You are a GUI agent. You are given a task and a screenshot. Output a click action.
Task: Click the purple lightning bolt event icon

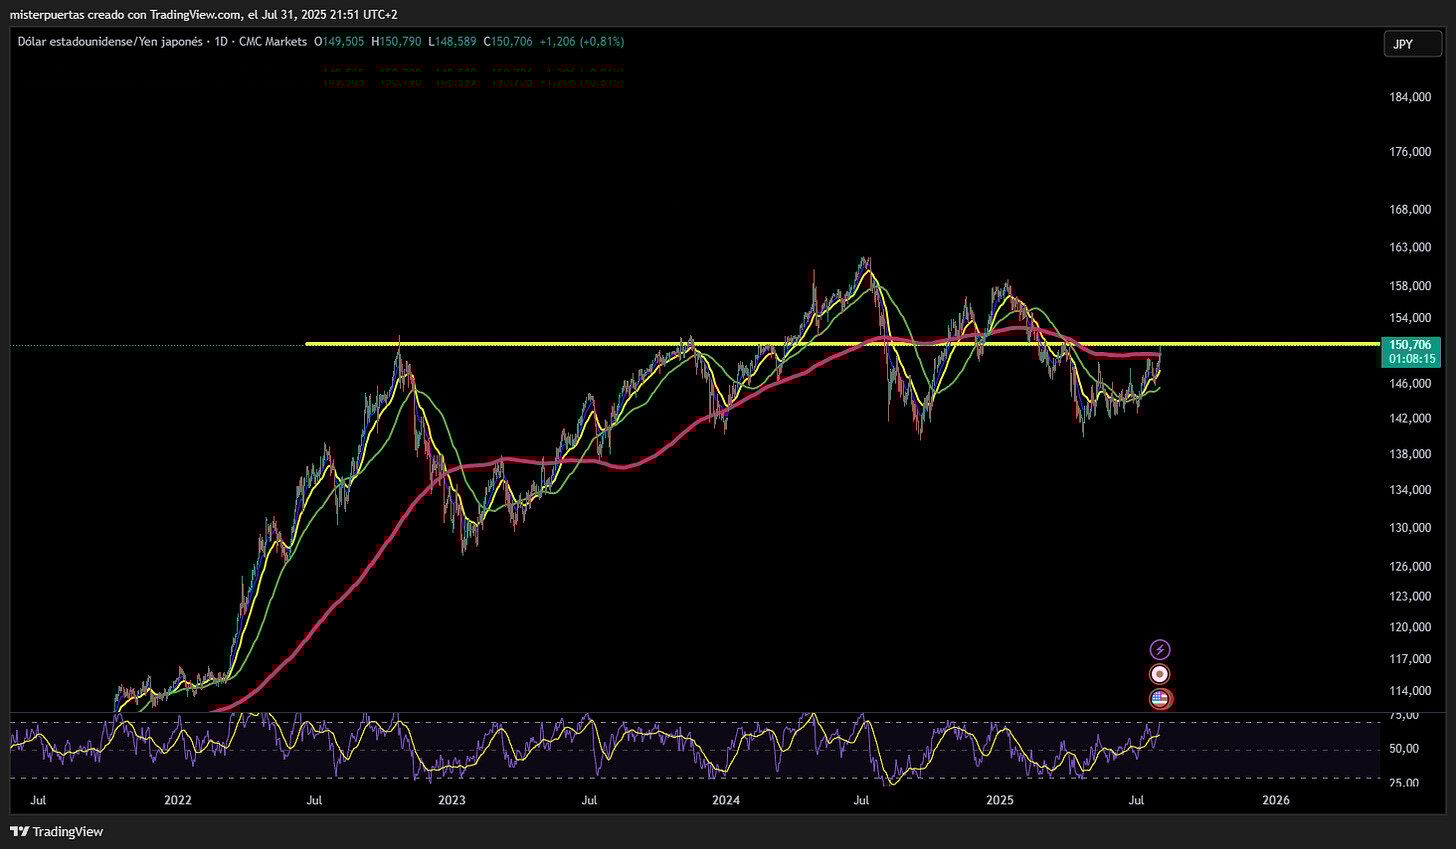[1160, 650]
